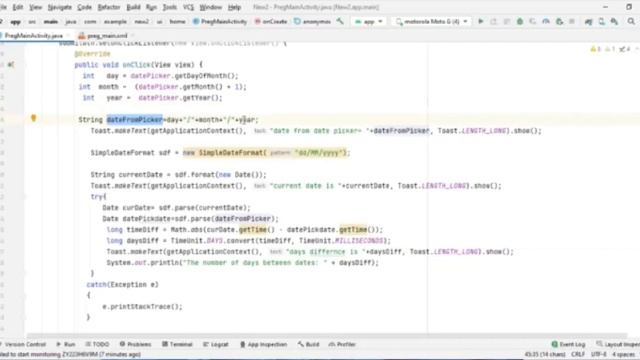Click Sync Project with Gradle Files icon
640x360 pixels.
click(x=588, y=21)
